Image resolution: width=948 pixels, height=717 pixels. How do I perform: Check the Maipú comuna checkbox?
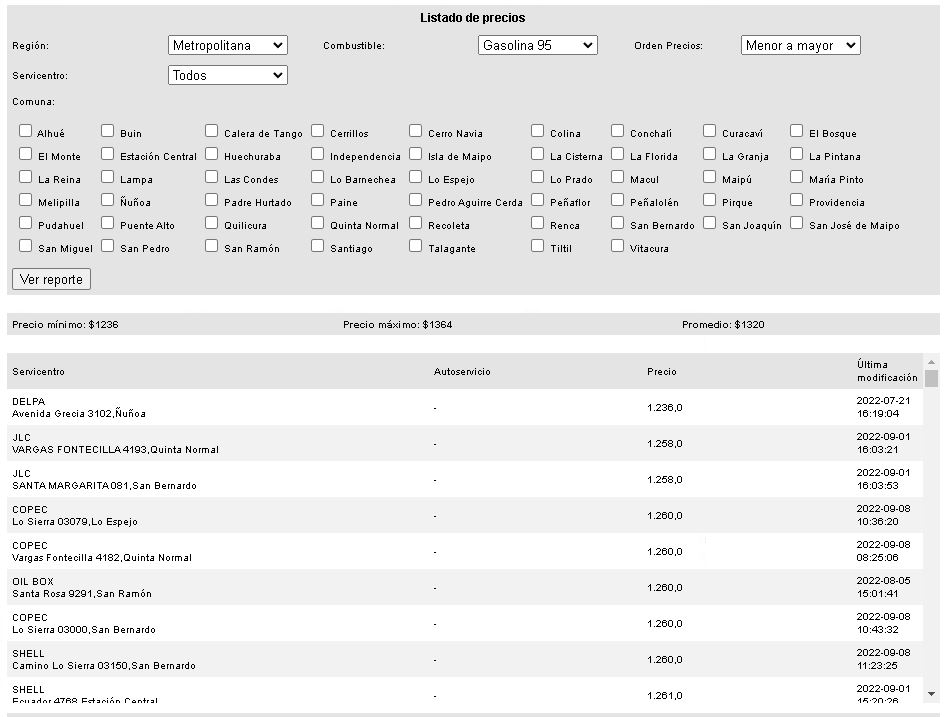tap(710, 177)
